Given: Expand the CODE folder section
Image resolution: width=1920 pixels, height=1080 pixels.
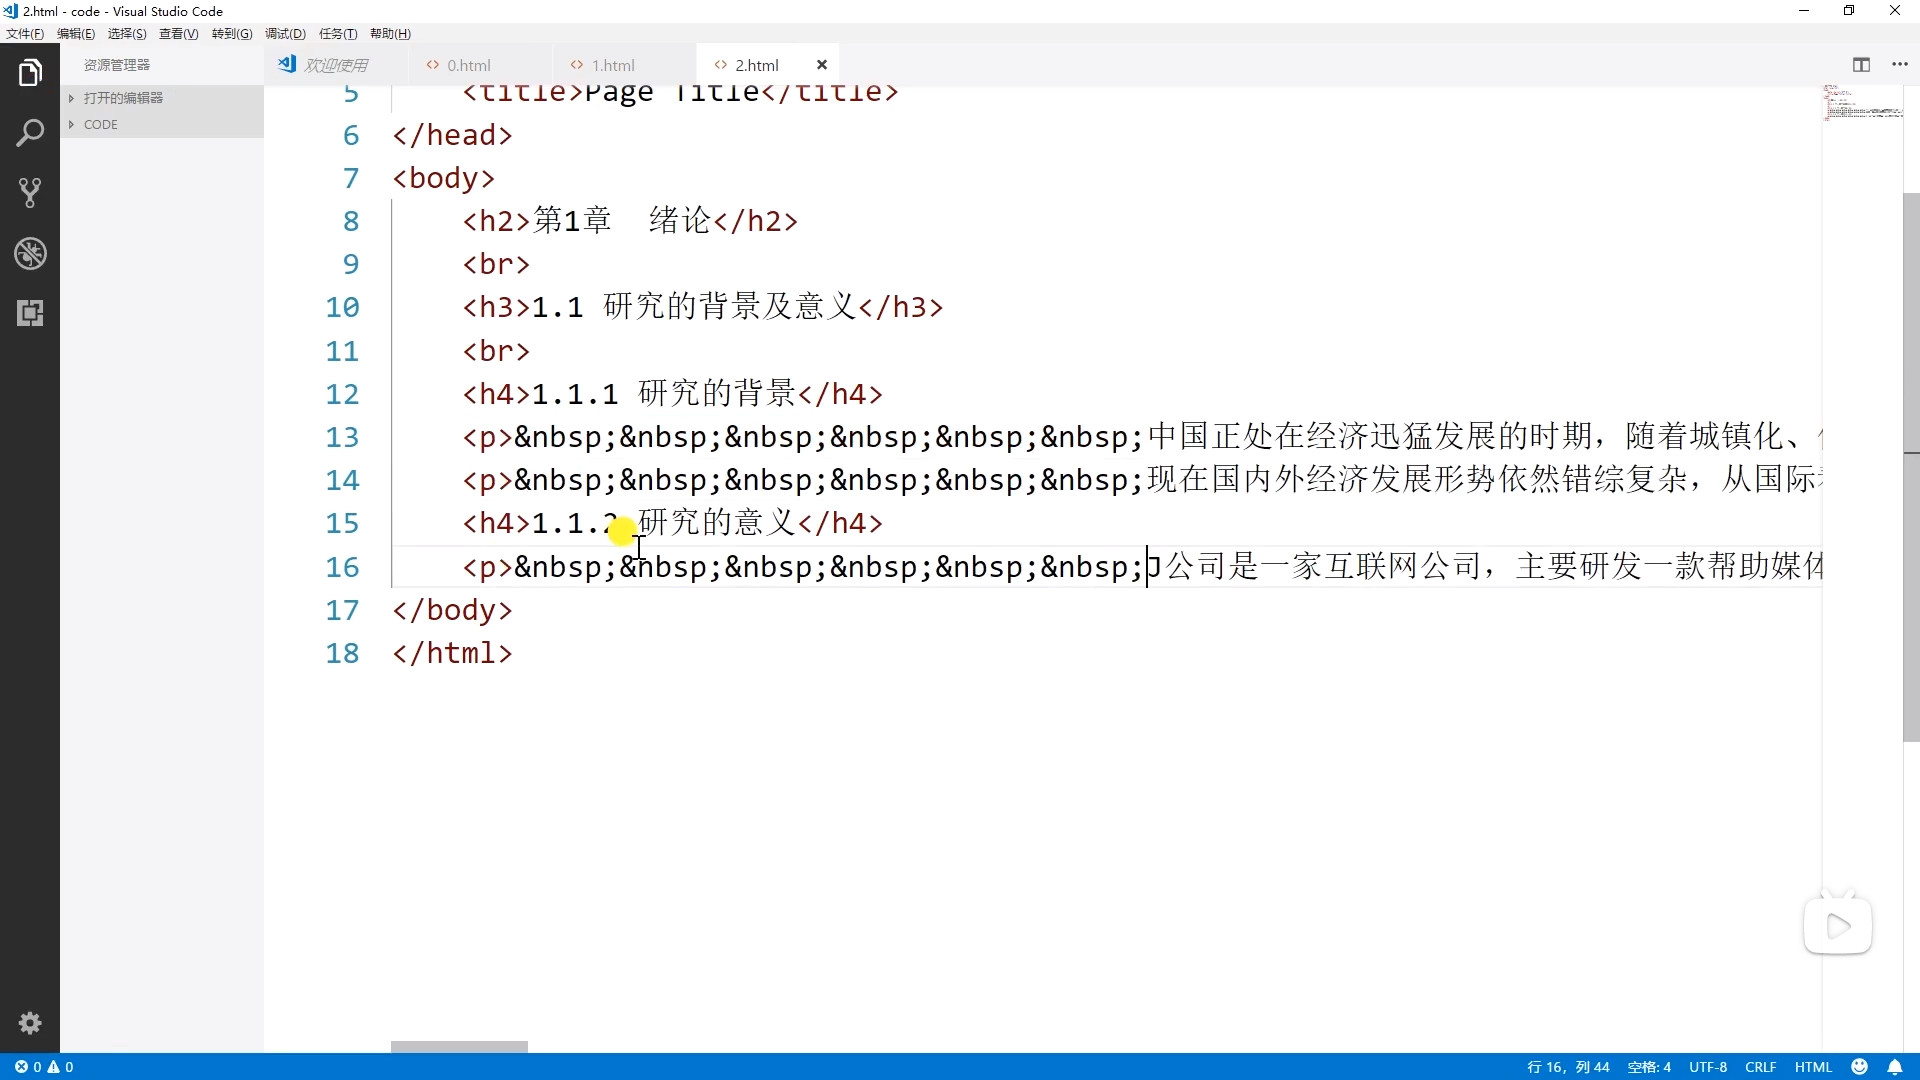Looking at the screenshot, I should (100, 125).
